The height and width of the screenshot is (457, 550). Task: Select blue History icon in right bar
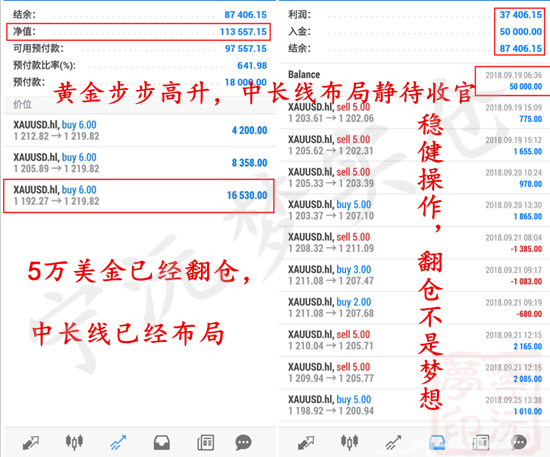[x=437, y=443]
